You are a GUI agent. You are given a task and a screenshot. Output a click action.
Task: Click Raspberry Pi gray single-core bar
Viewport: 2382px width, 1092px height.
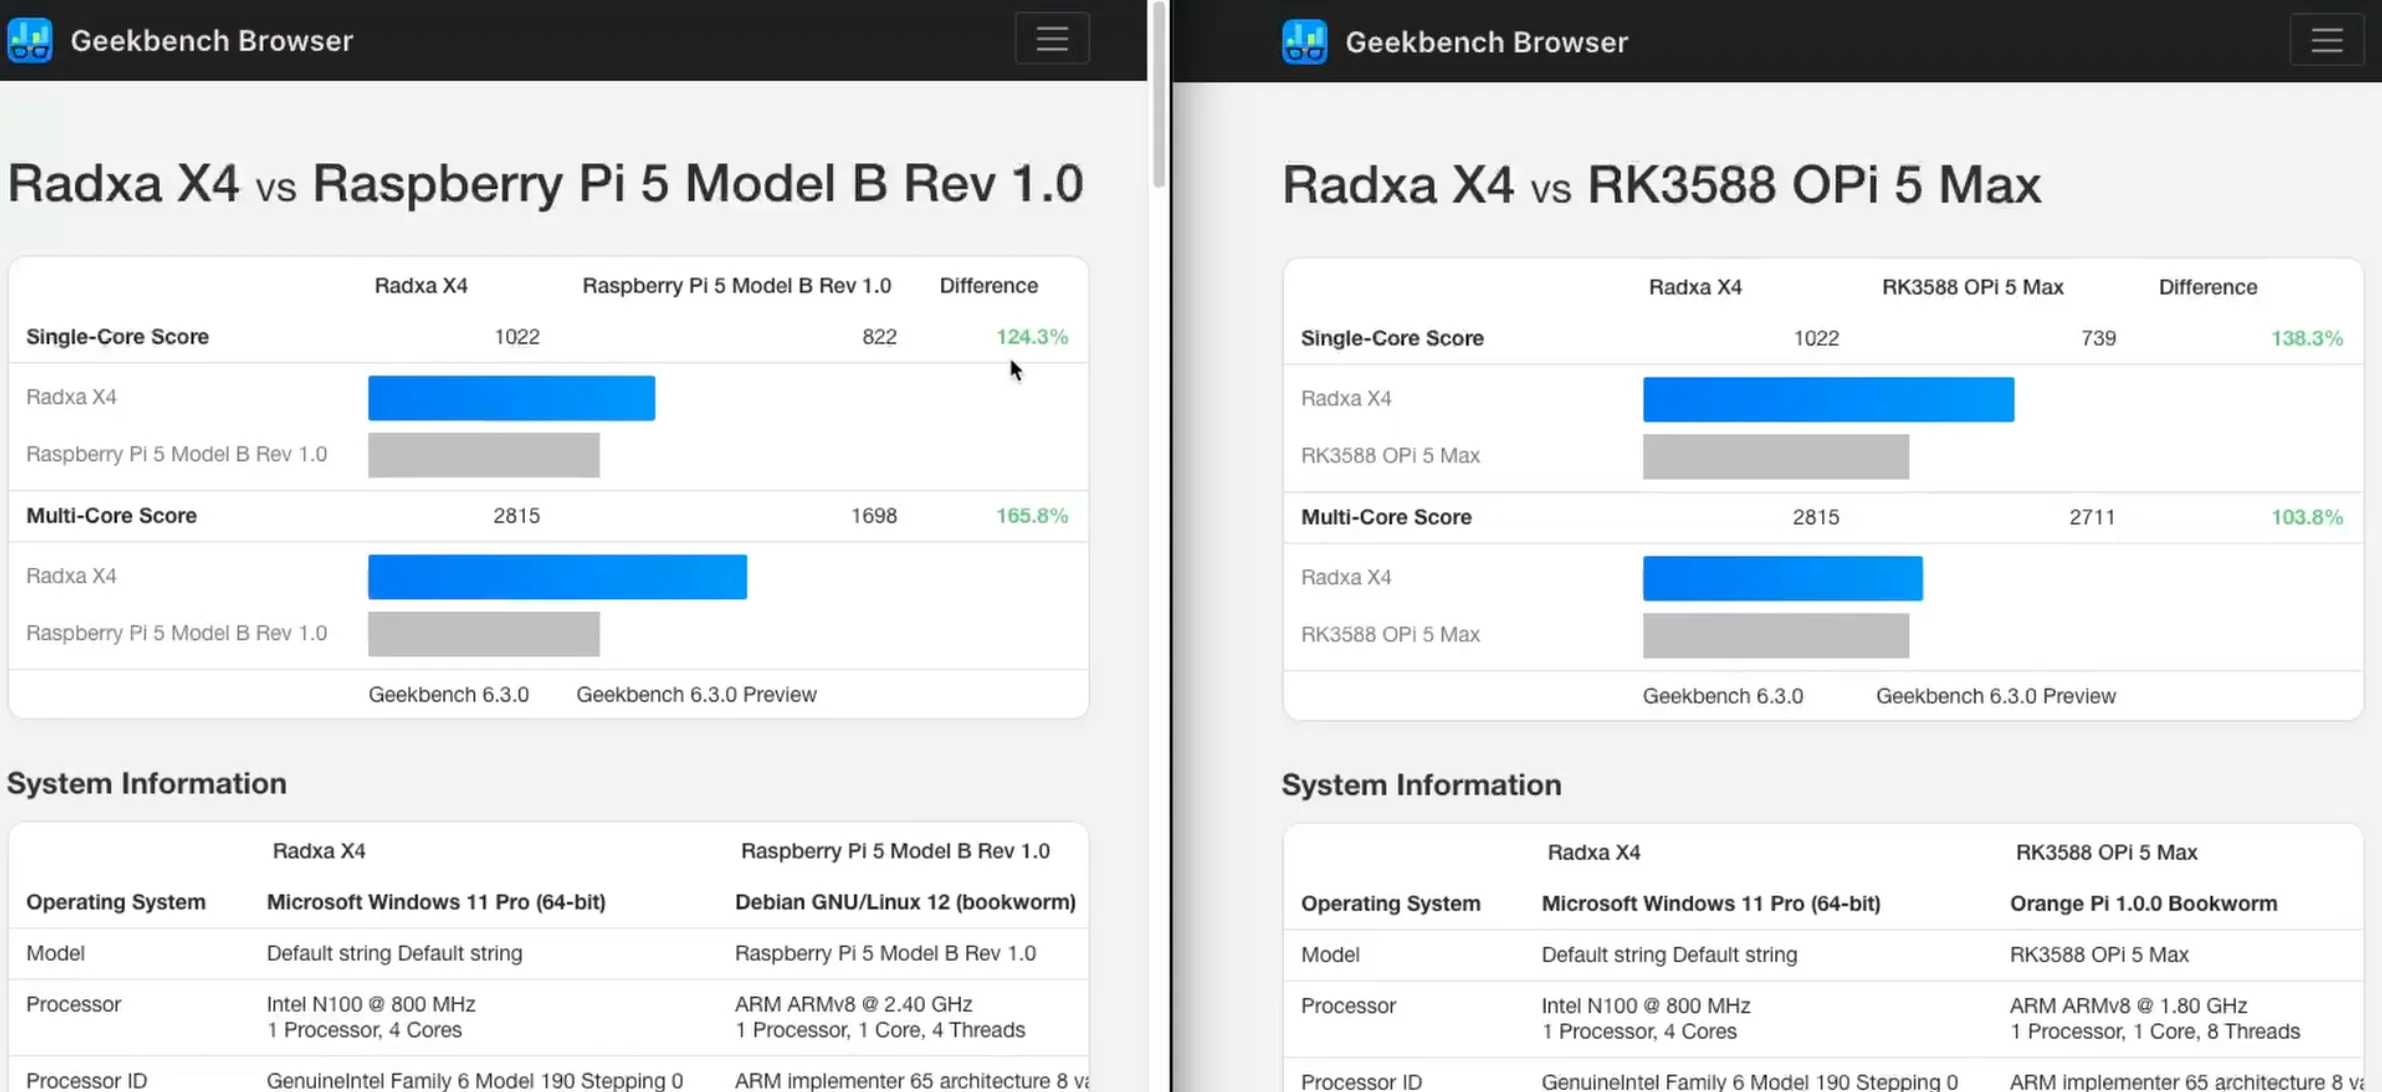(484, 455)
